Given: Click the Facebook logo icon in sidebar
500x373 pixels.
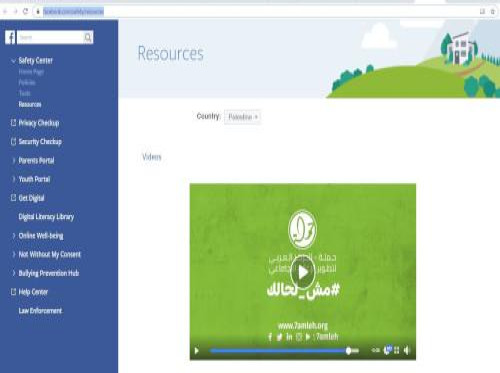Looking at the screenshot, I should tap(10, 37).
